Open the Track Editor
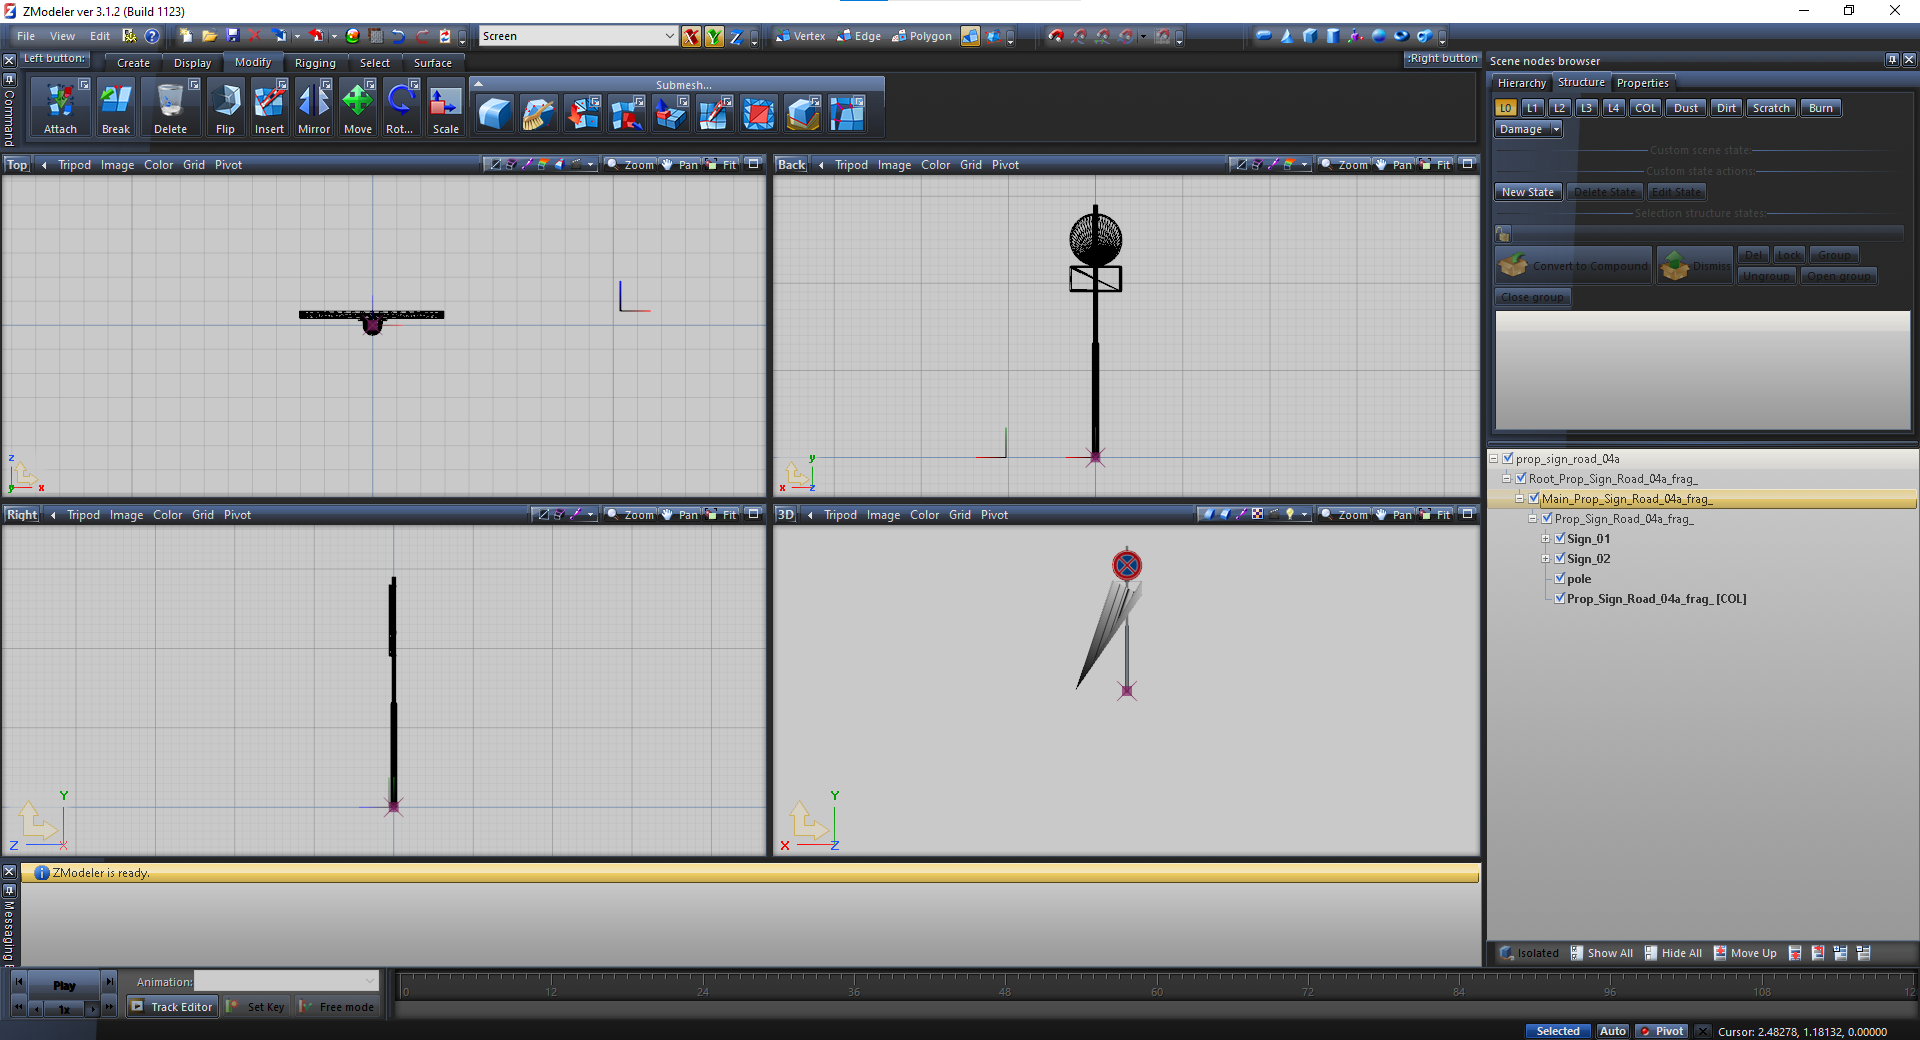The height and width of the screenshot is (1040, 1920). click(172, 1007)
